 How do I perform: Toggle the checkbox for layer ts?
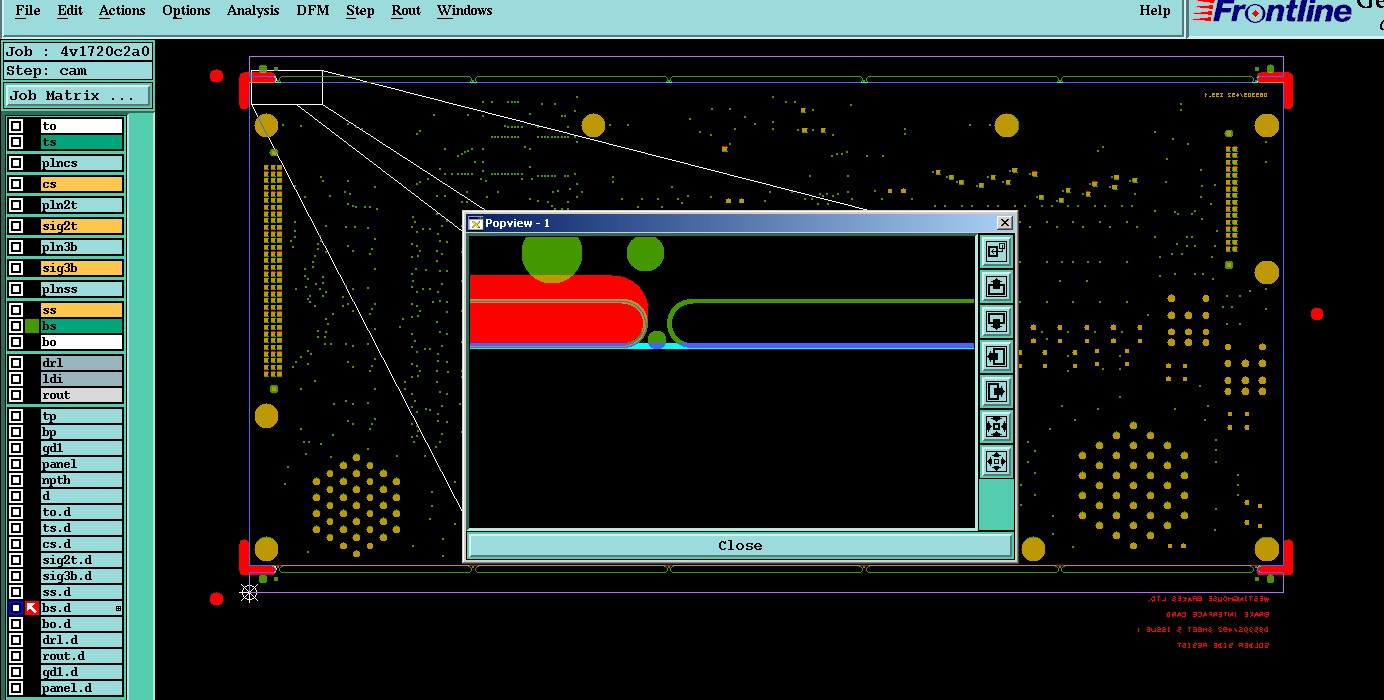[16, 142]
